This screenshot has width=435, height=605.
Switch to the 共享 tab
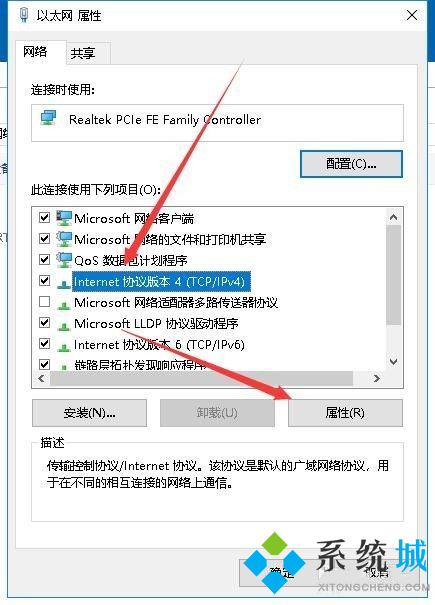click(83, 53)
